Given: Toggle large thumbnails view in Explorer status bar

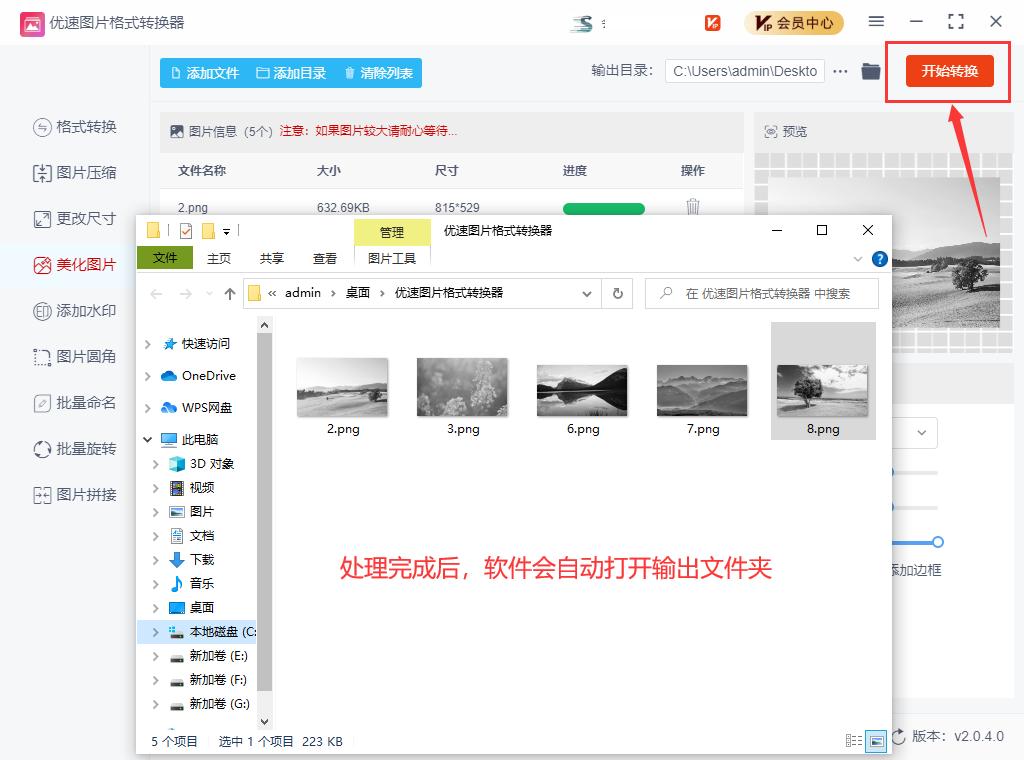Looking at the screenshot, I should point(877,740).
